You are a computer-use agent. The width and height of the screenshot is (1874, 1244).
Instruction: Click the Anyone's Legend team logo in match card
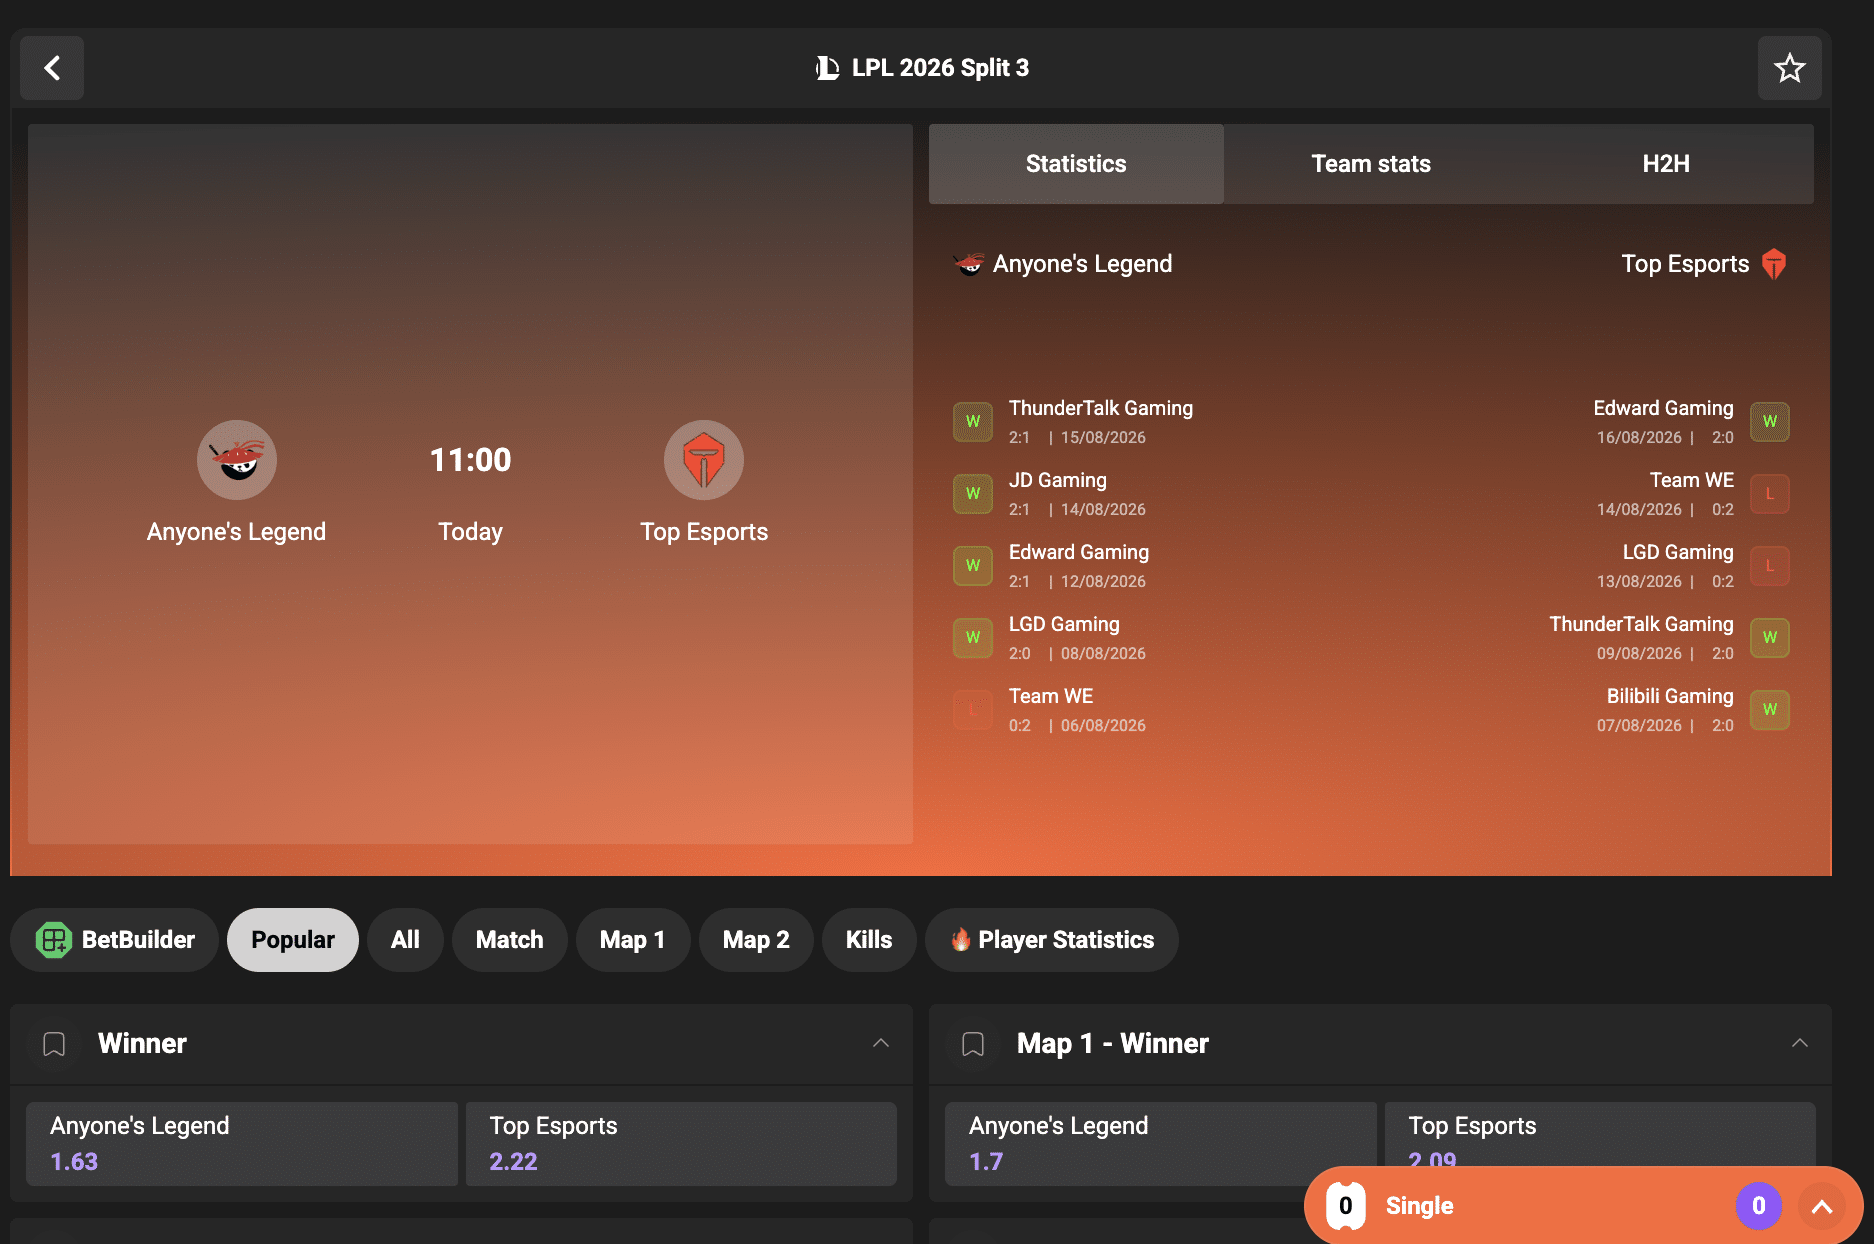pos(237,460)
